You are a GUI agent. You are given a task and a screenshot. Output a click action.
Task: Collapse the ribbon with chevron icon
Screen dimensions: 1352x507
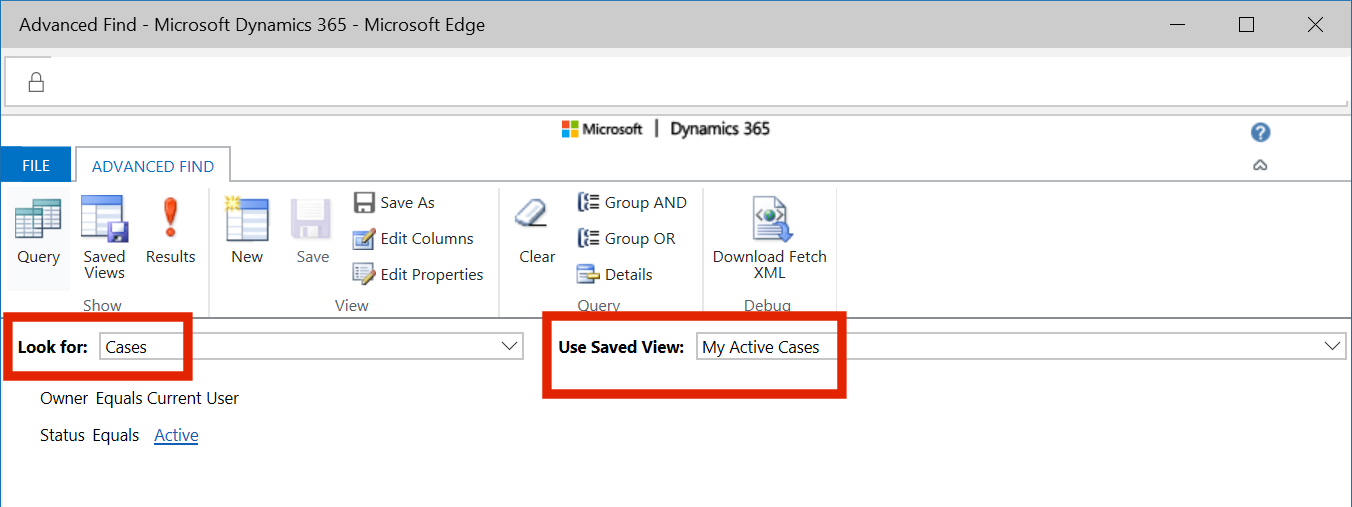click(1260, 166)
